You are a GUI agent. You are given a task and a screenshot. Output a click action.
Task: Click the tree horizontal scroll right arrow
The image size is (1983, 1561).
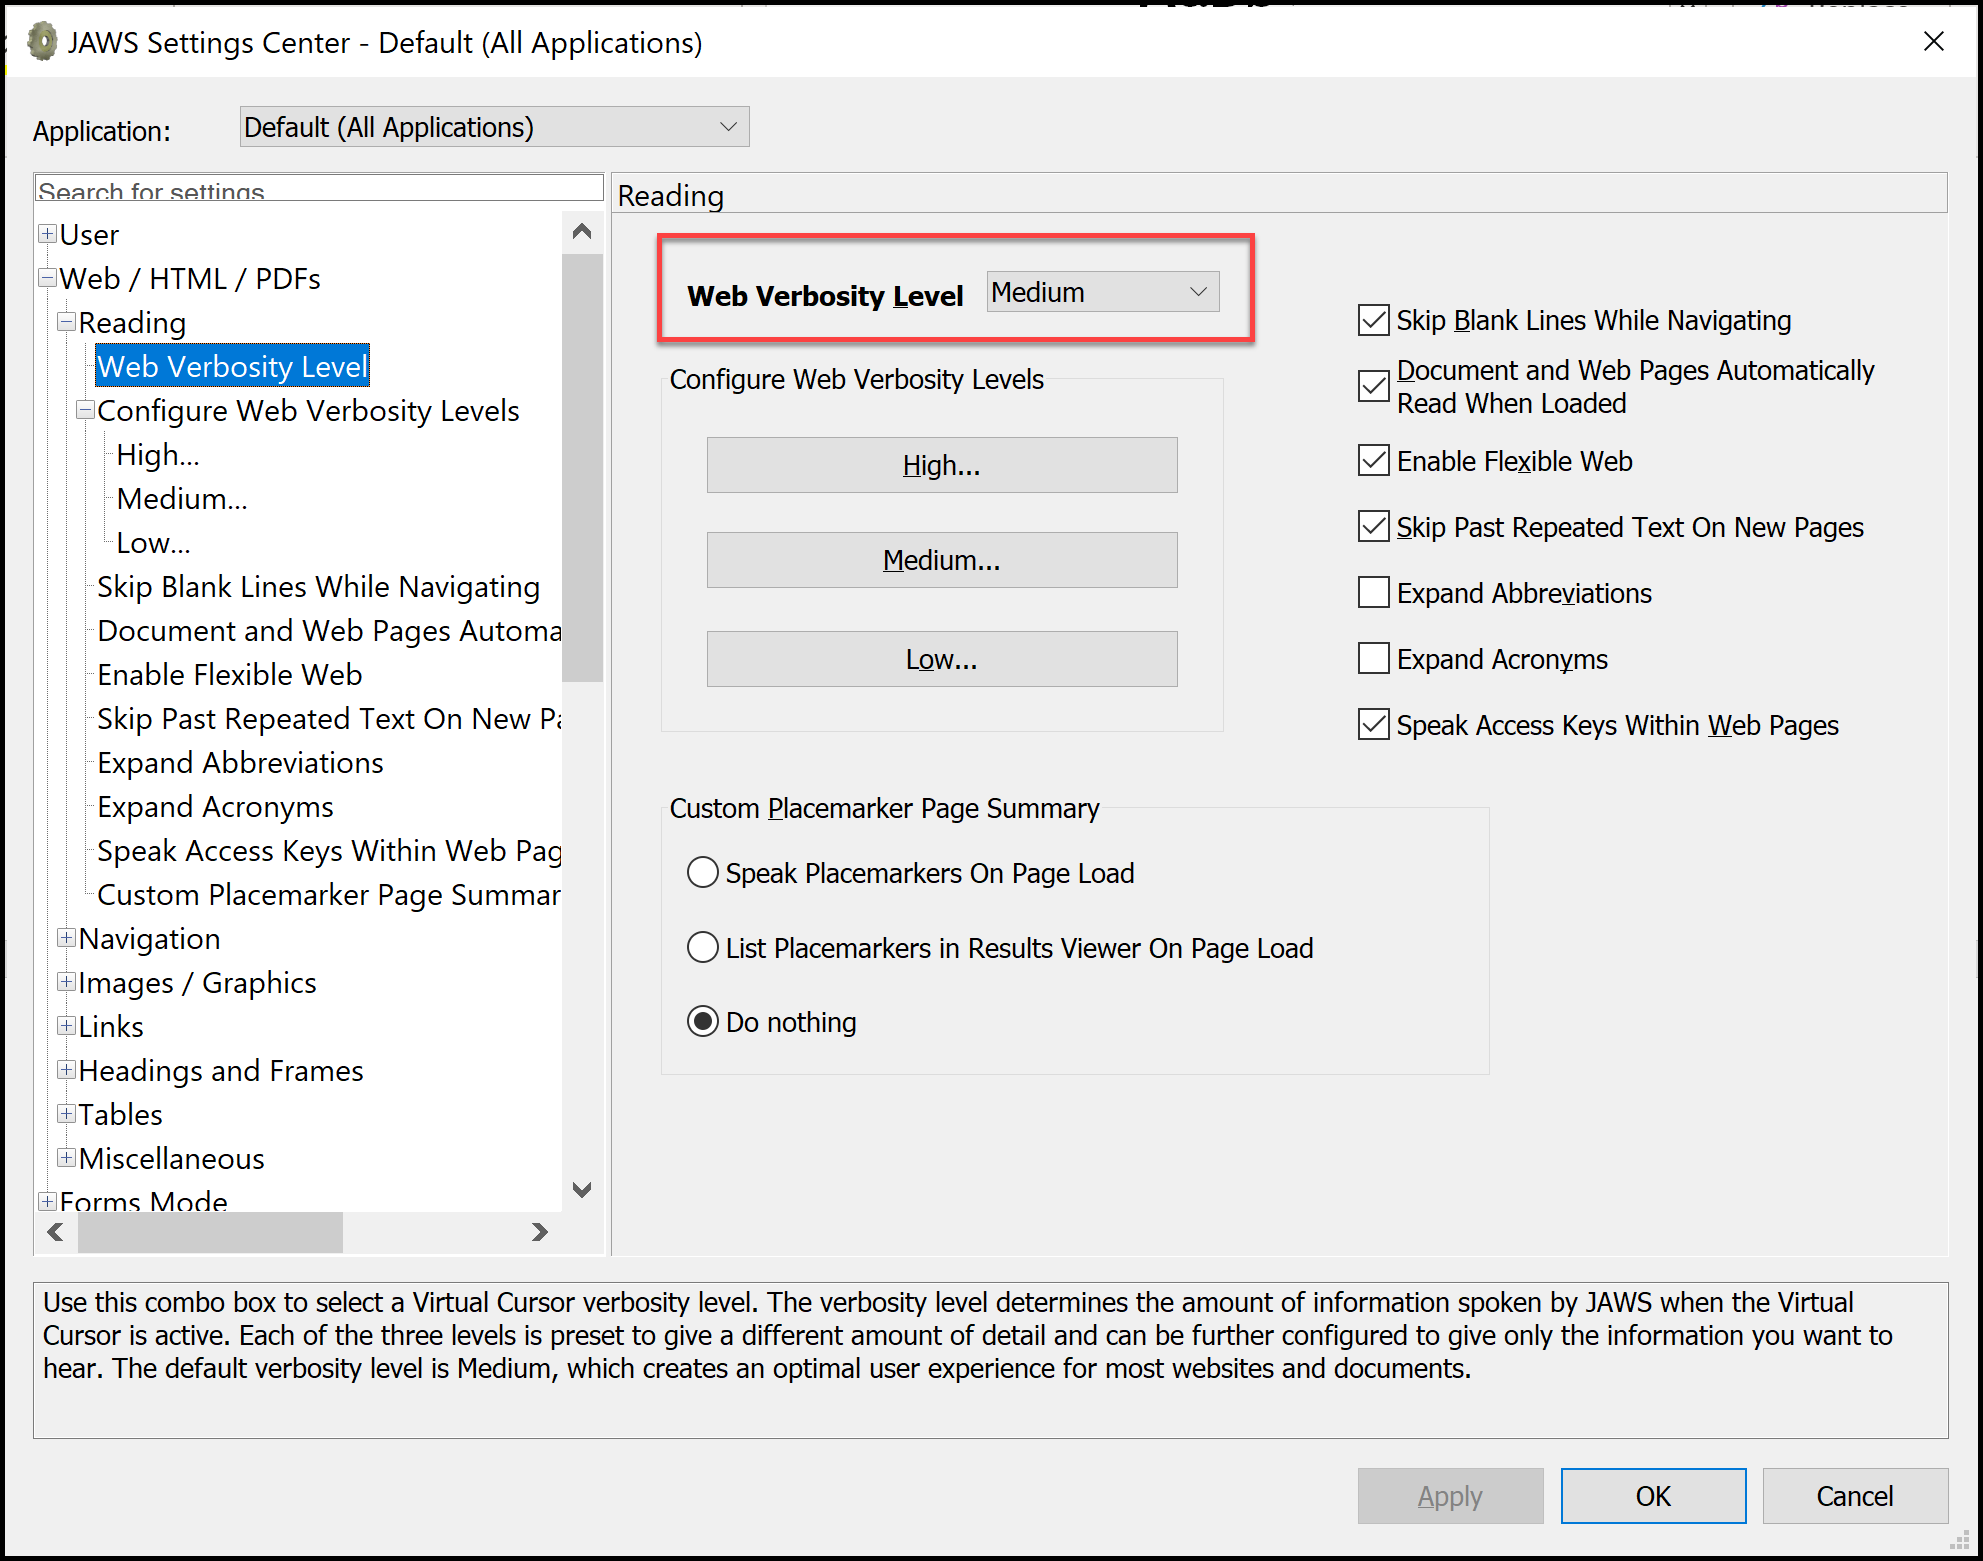[x=540, y=1232]
